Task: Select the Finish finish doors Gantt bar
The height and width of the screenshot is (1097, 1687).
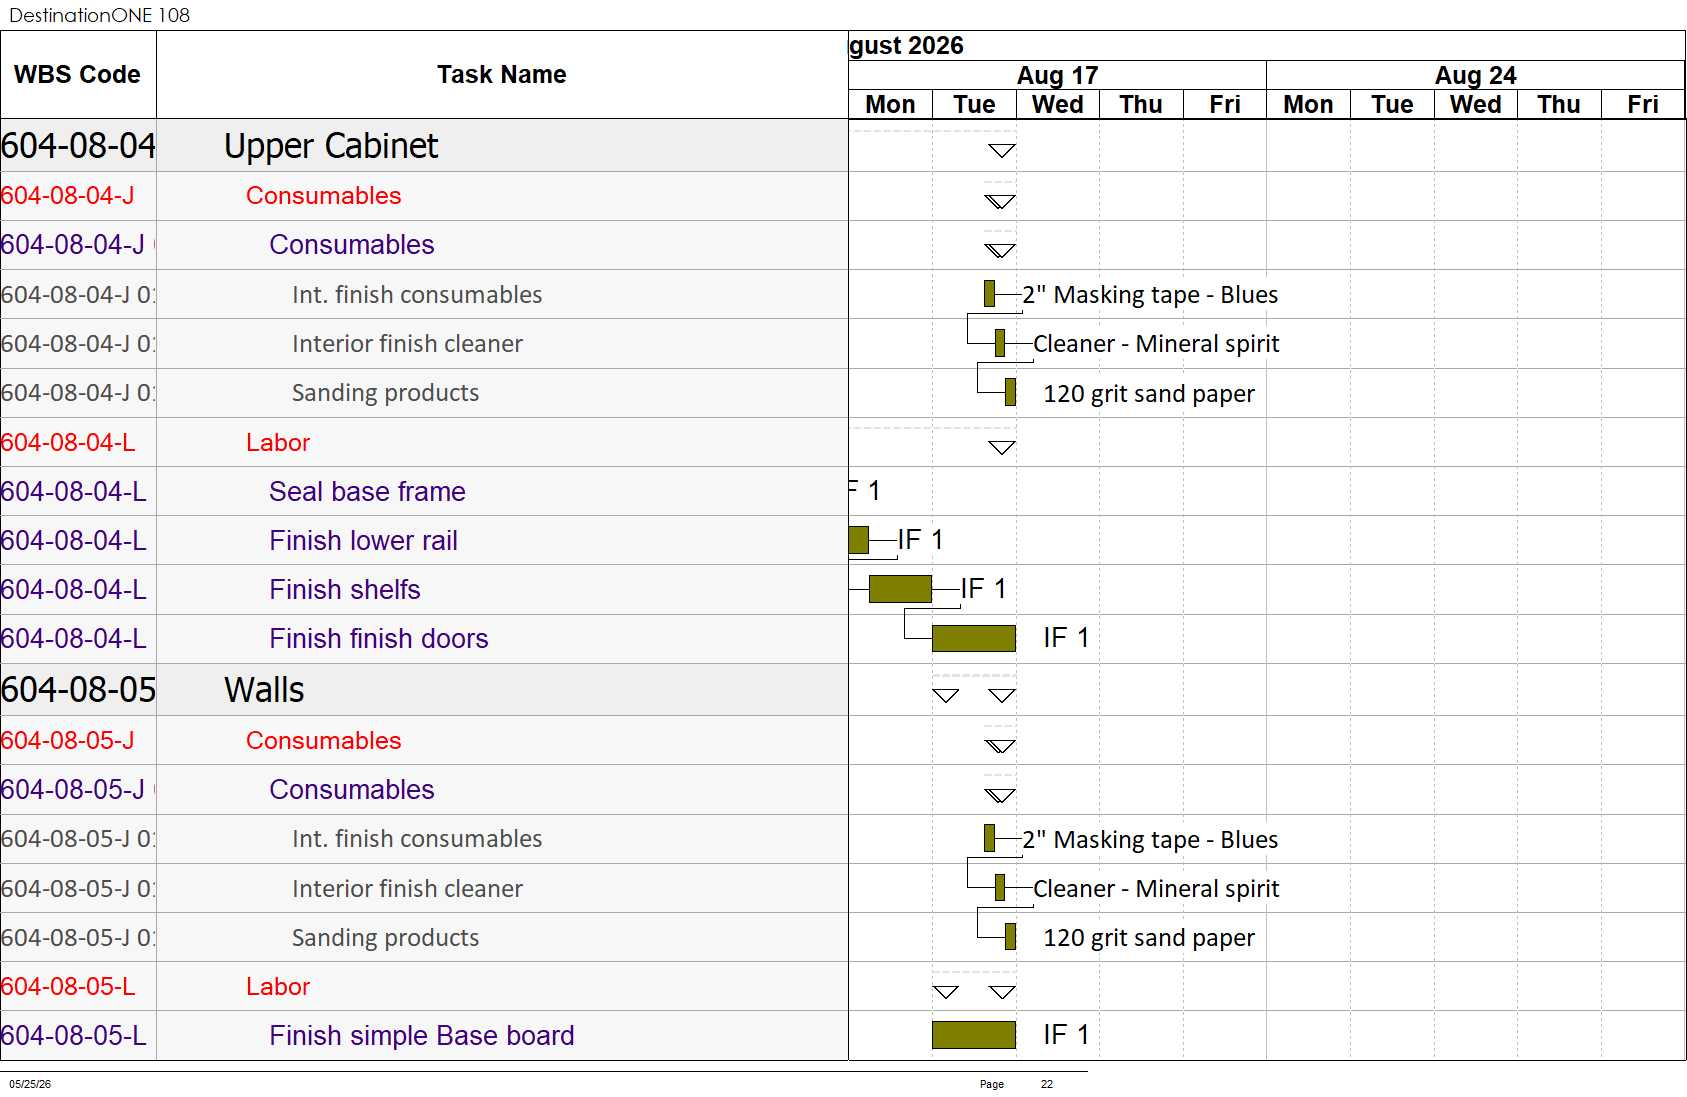Action: (974, 638)
